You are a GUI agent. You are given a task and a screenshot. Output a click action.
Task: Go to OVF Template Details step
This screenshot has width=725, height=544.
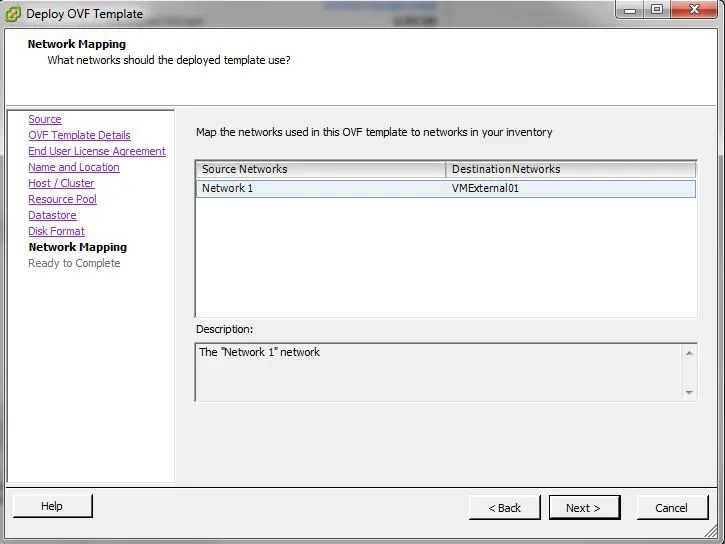[x=80, y=135]
